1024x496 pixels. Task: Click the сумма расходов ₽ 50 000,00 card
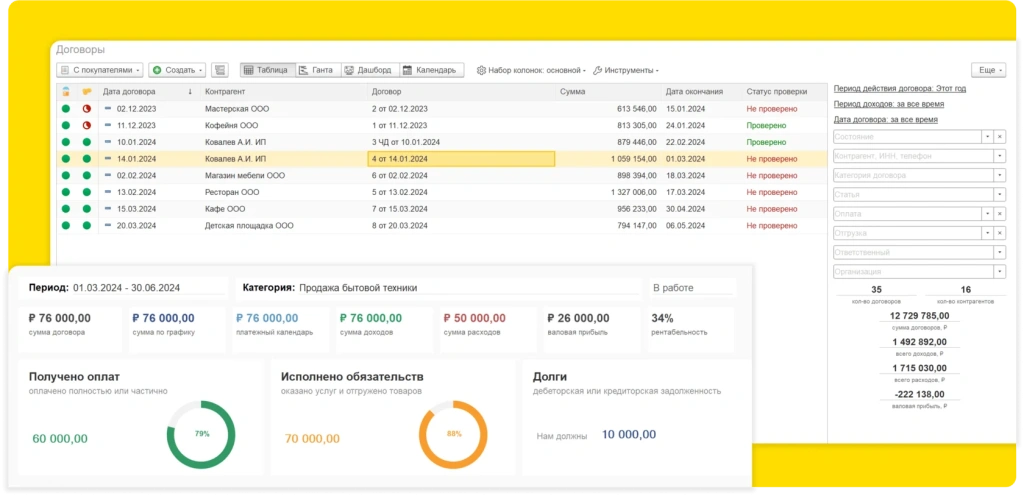point(488,330)
